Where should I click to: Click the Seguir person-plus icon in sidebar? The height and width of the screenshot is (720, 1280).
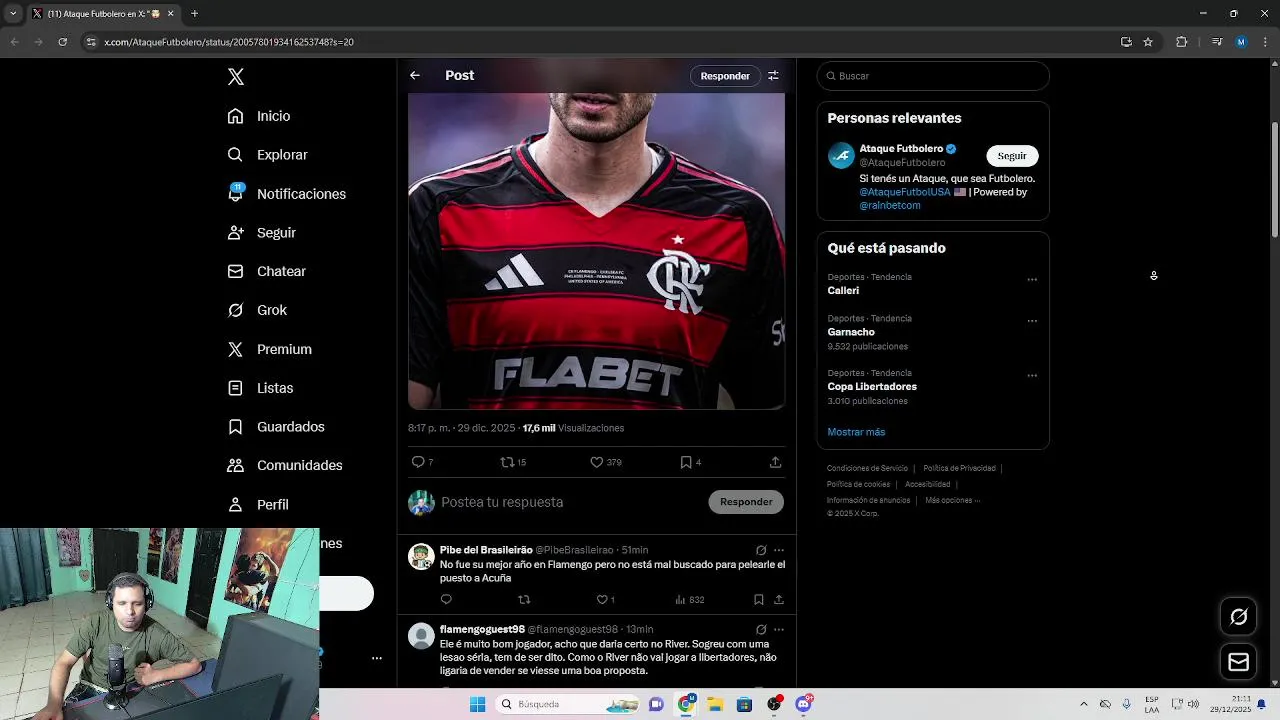pyautogui.click(x=235, y=232)
